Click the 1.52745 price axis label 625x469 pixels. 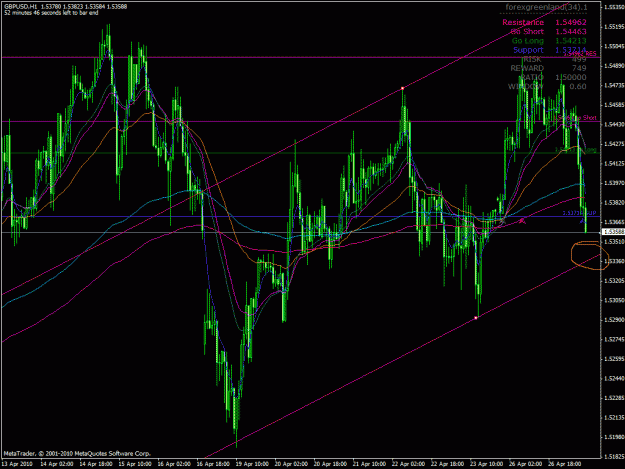[614, 339]
